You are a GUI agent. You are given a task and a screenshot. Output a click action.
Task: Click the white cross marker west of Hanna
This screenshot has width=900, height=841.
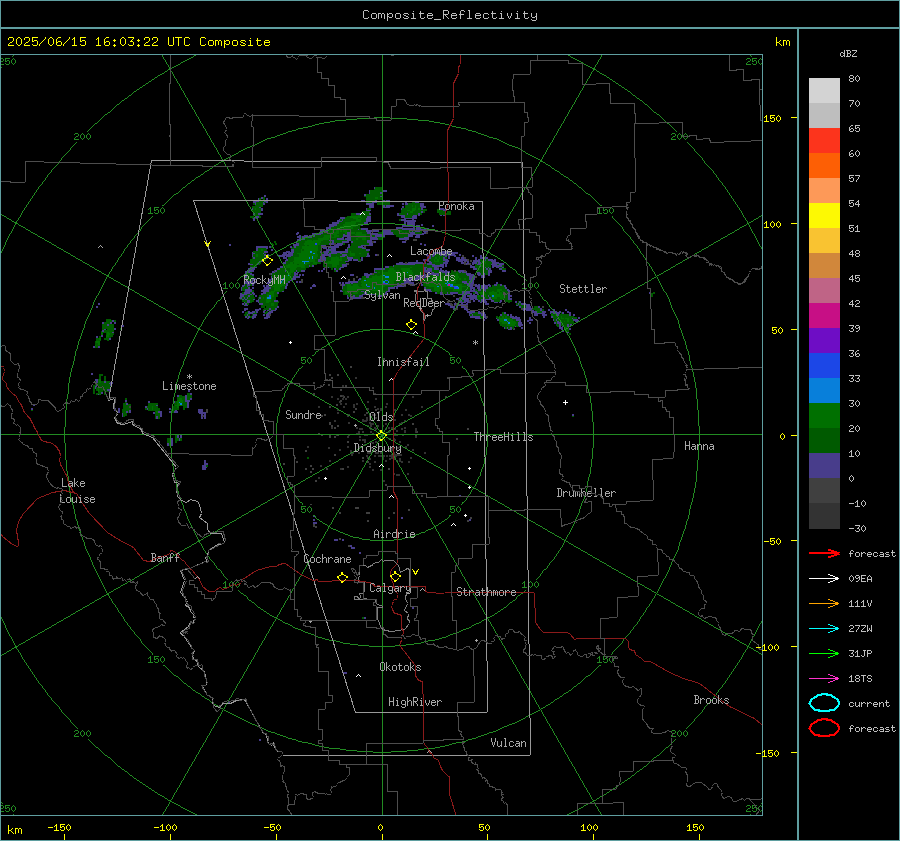click(565, 402)
